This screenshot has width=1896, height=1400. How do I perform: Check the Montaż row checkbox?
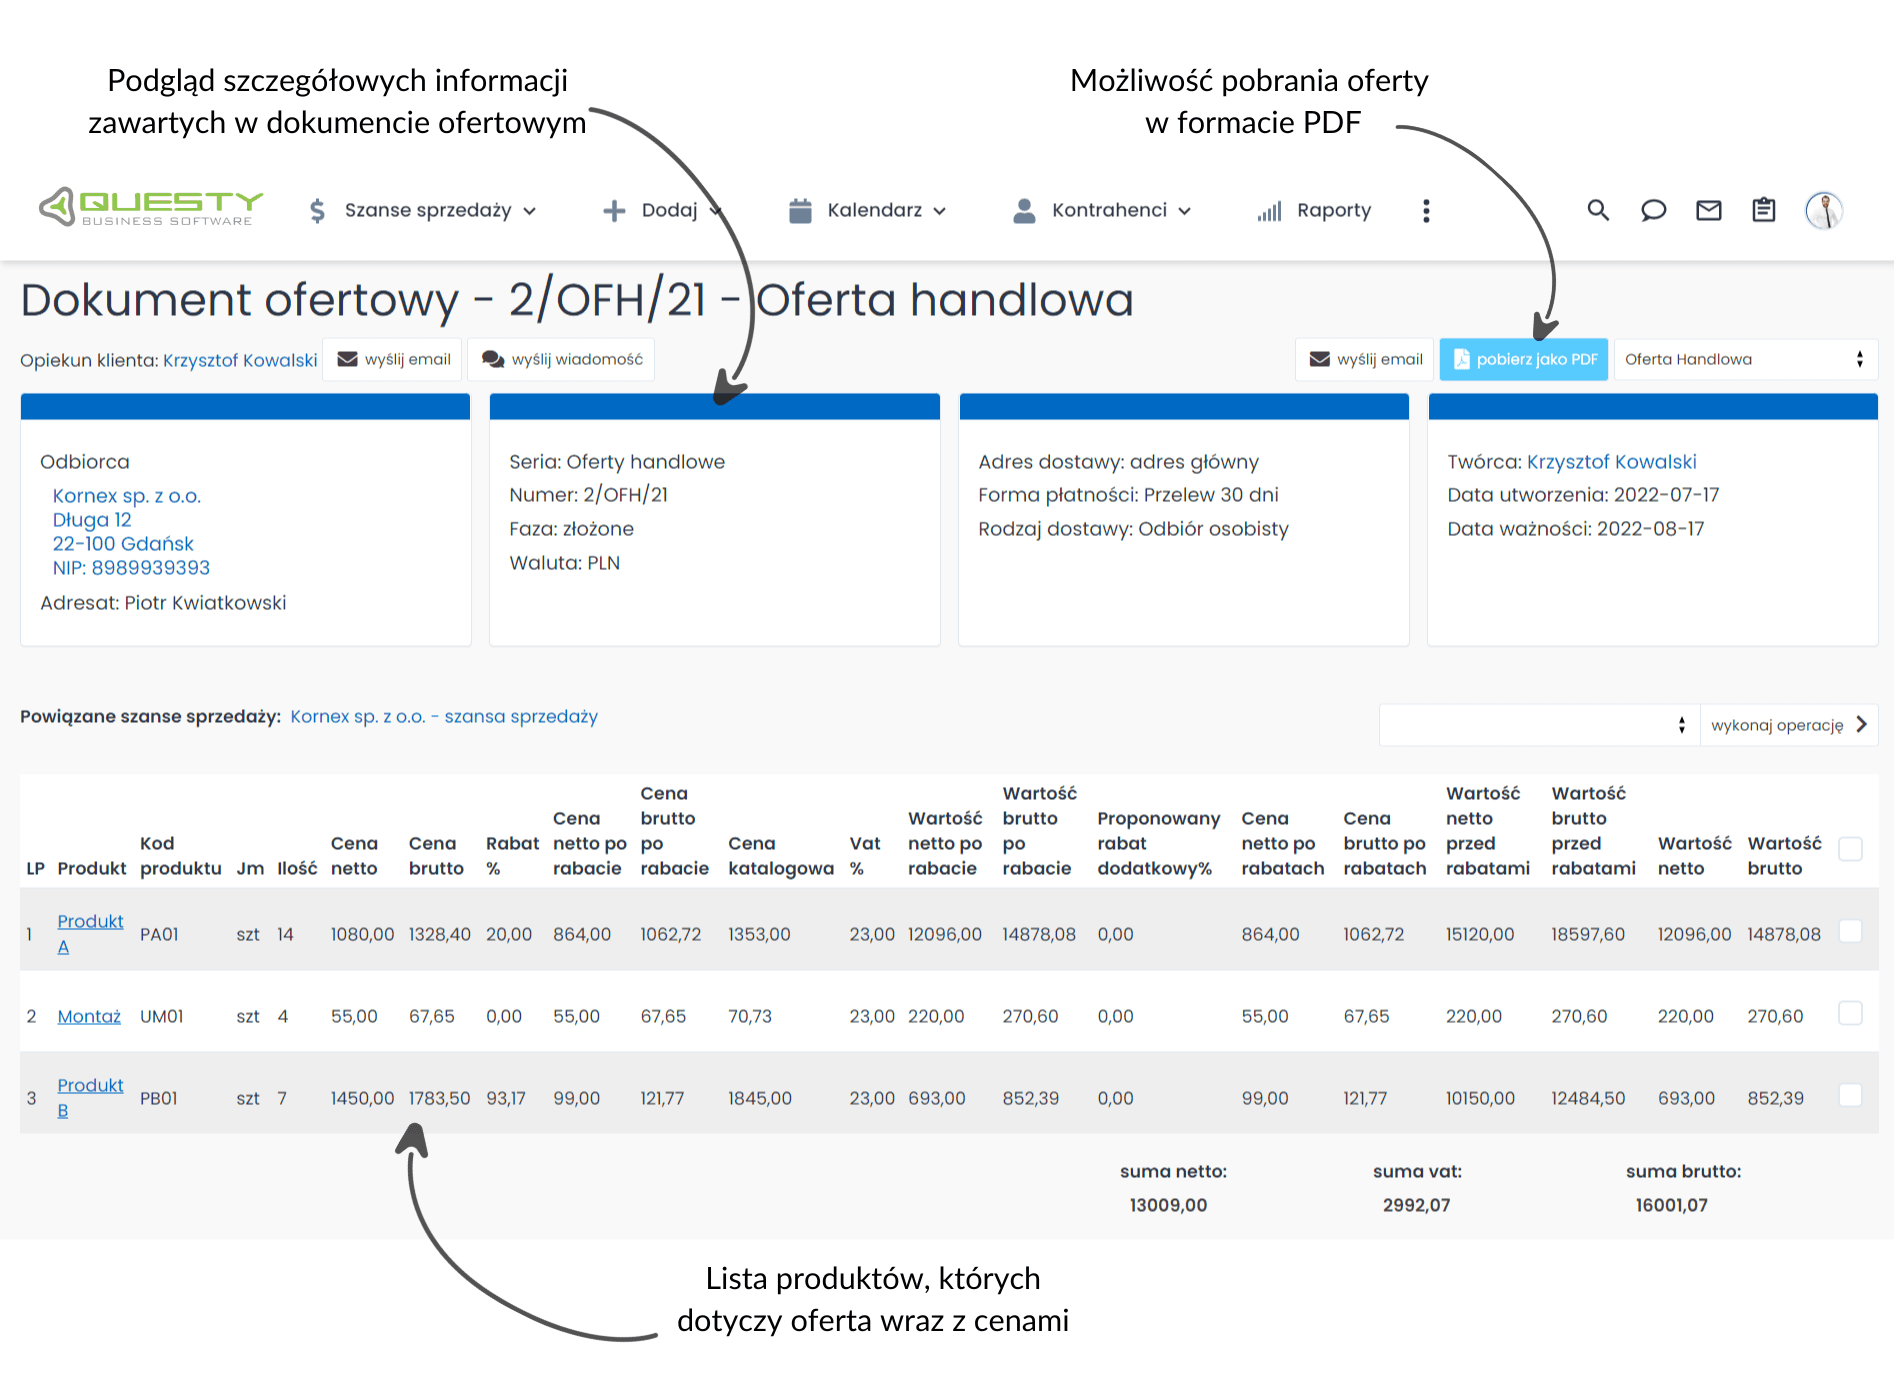click(x=1851, y=1013)
